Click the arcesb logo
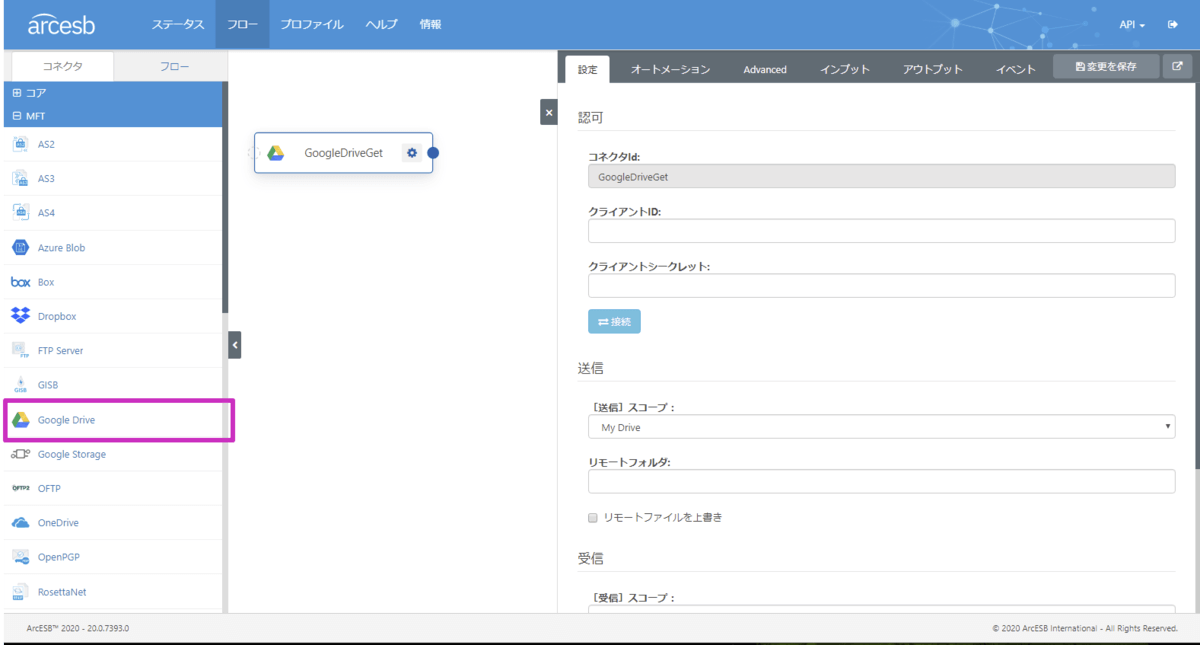The image size is (1200, 645). [60, 24]
